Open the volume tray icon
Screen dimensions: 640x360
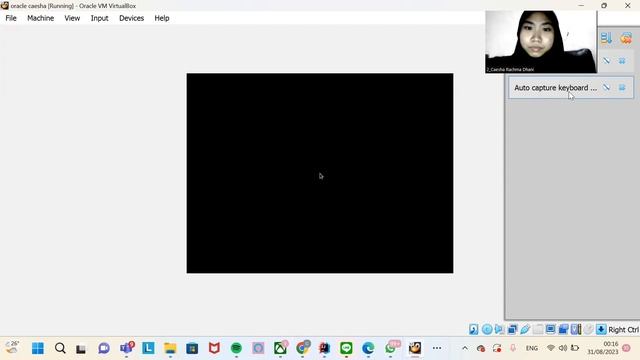(563, 348)
